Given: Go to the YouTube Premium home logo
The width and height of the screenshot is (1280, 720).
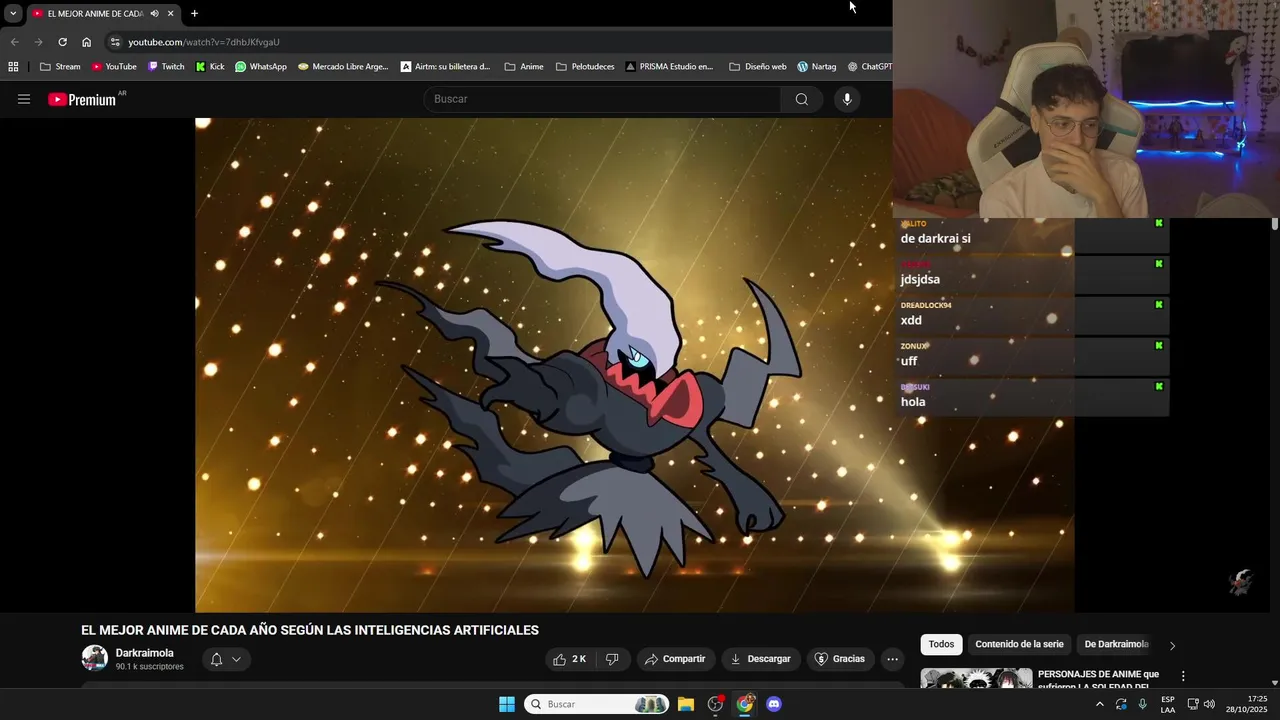Looking at the screenshot, I should tap(82, 99).
